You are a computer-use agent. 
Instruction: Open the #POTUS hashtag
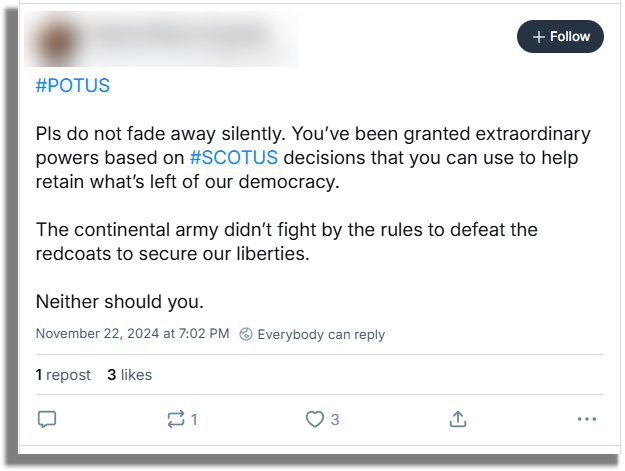[x=72, y=86]
